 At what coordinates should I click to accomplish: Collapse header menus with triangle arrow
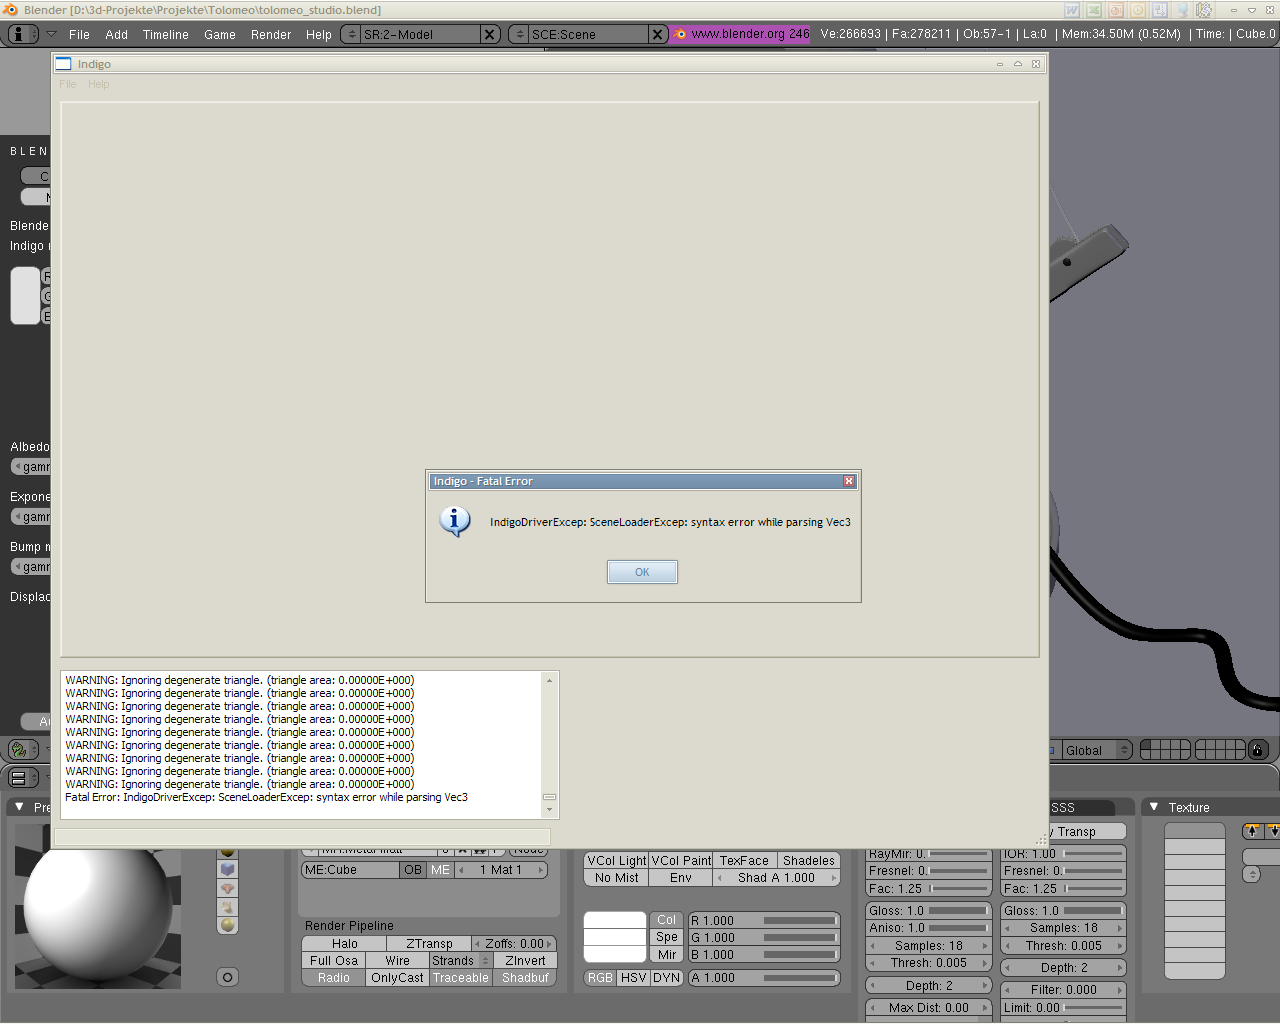(x=52, y=34)
